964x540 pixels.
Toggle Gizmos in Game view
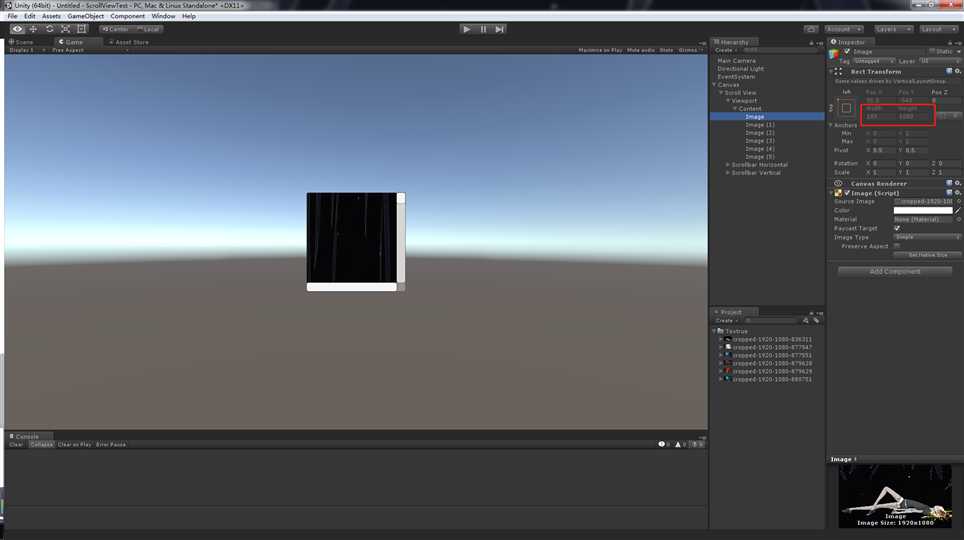[689, 50]
